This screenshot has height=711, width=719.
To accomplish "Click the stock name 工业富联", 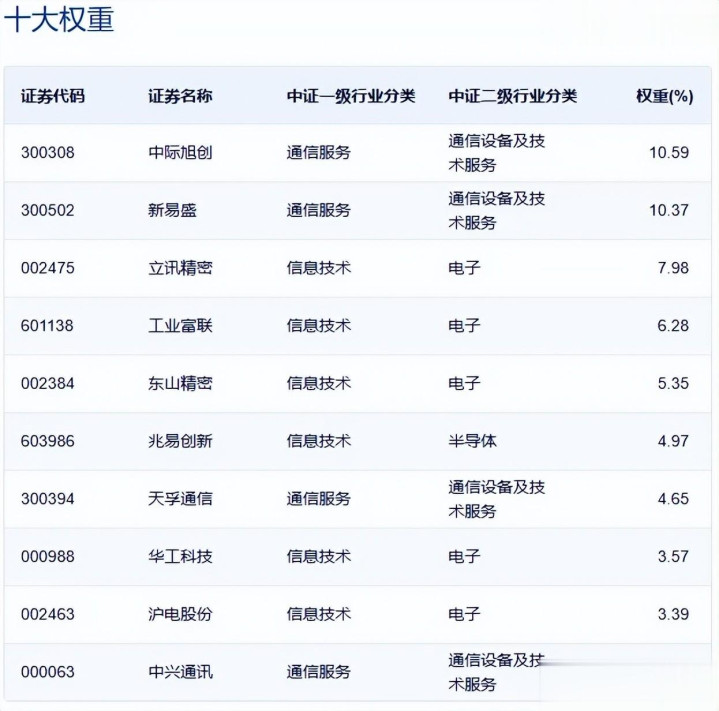I will pyautogui.click(x=180, y=325).
